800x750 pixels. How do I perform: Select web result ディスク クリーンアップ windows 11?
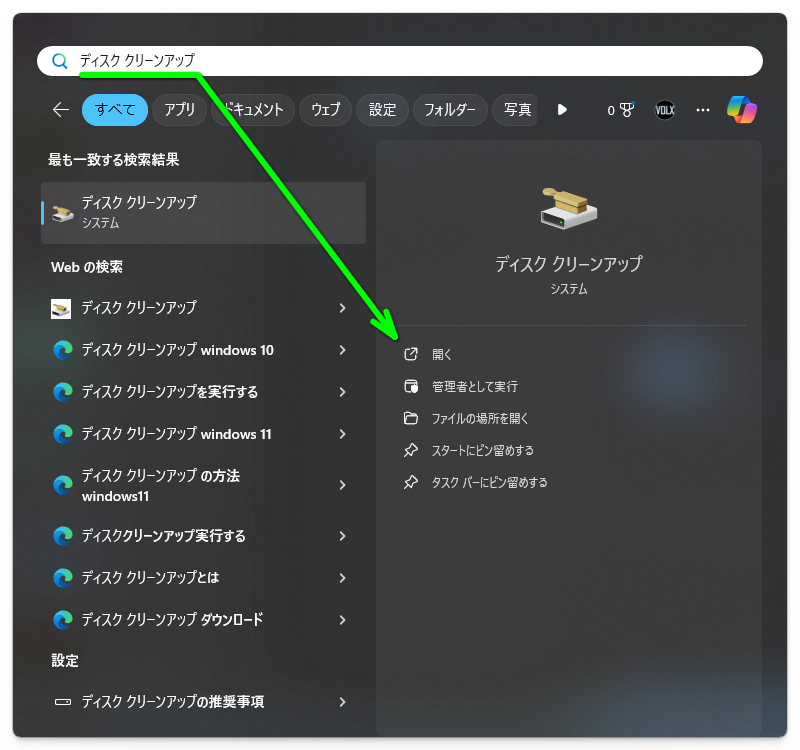177,434
